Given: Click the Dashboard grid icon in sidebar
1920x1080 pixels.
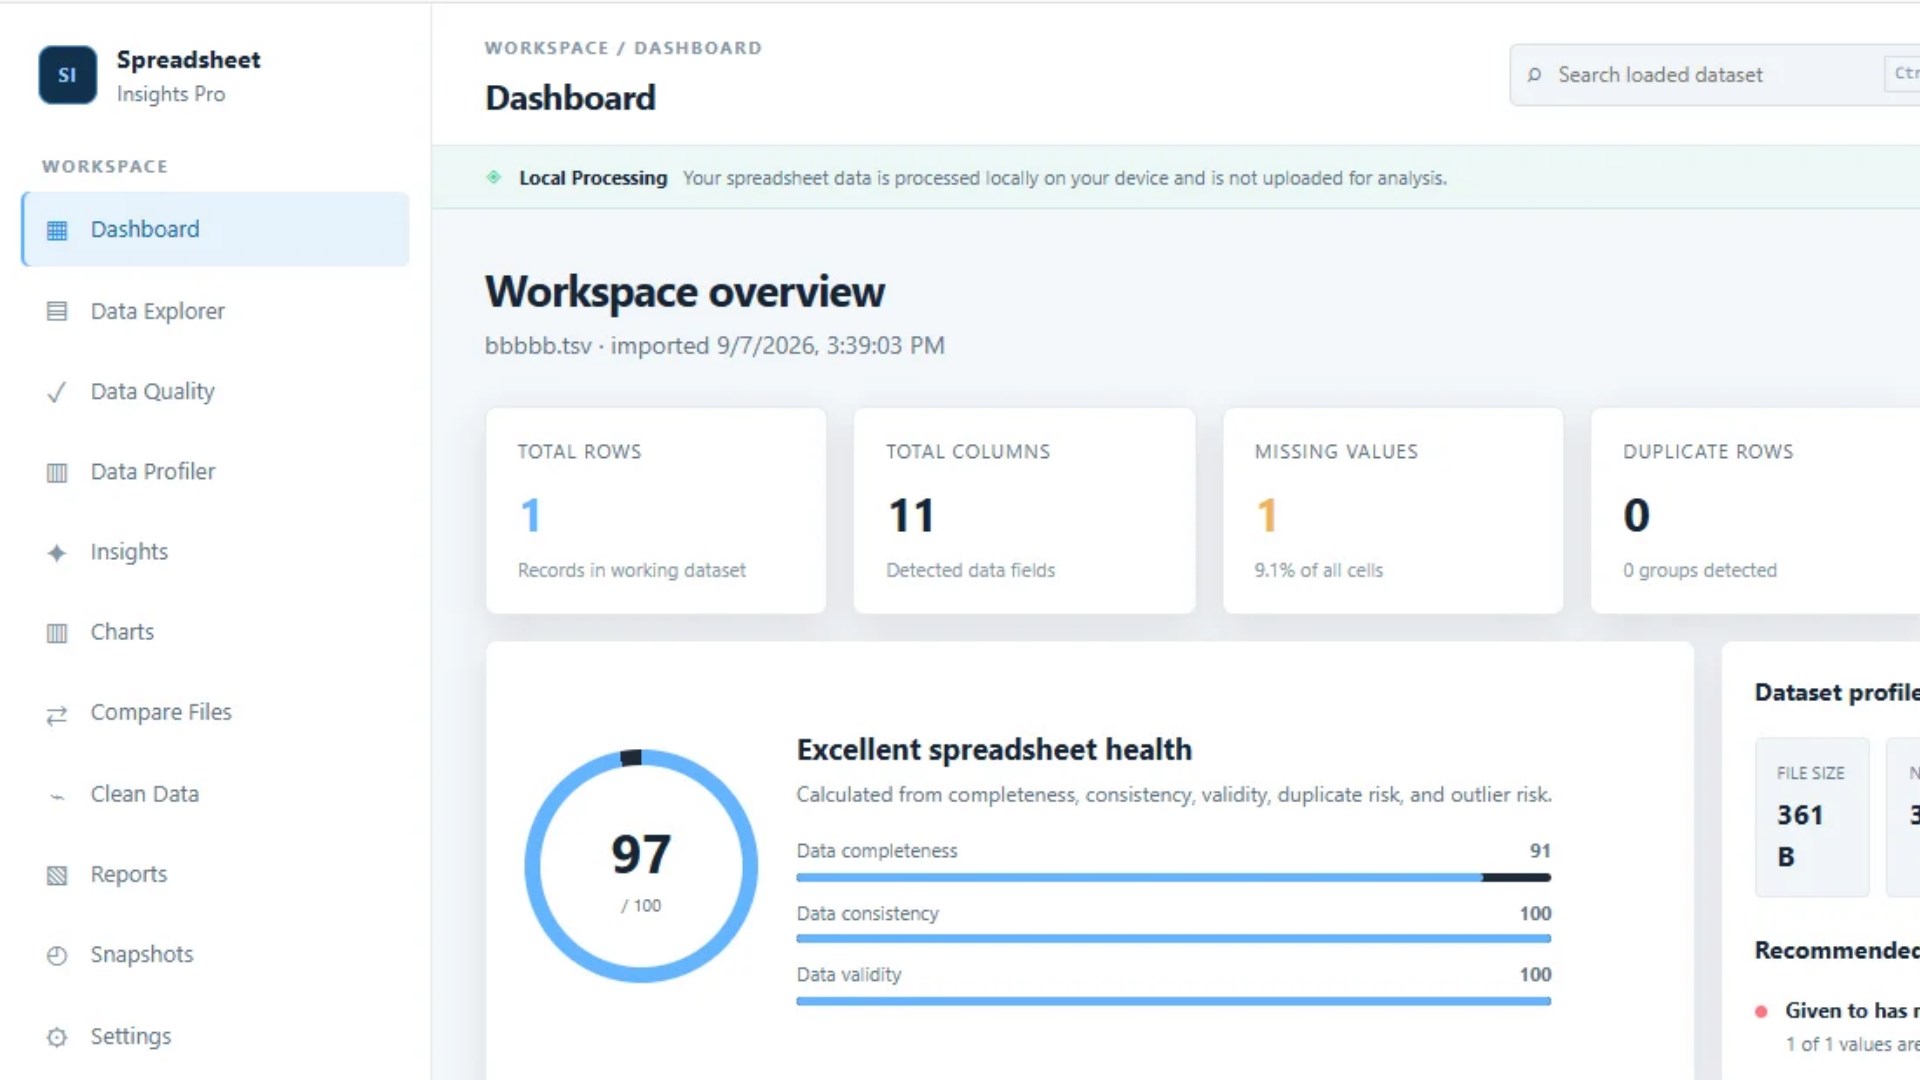Looking at the screenshot, I should coord(57,230).
